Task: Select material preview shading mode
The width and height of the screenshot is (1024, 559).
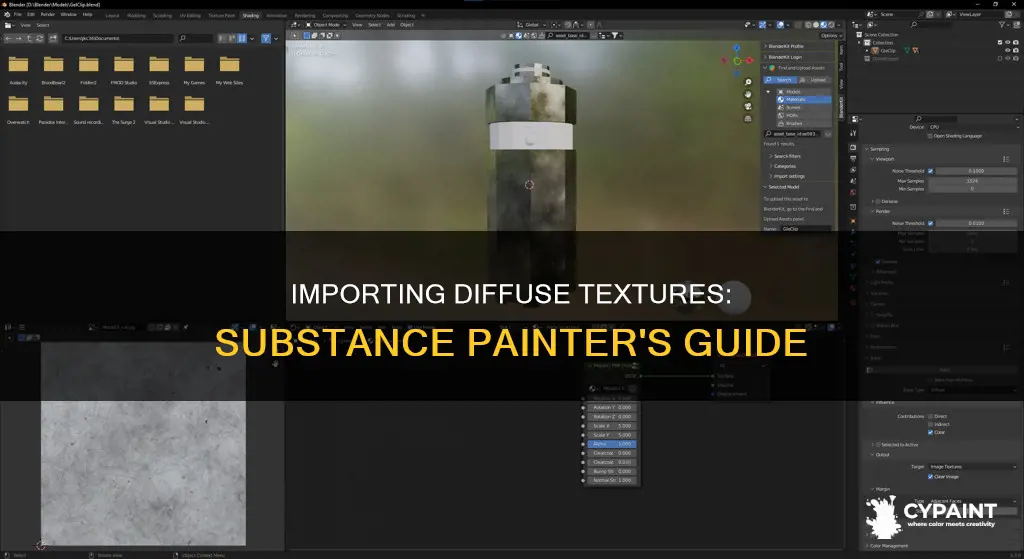Action: tap(824, 25)
